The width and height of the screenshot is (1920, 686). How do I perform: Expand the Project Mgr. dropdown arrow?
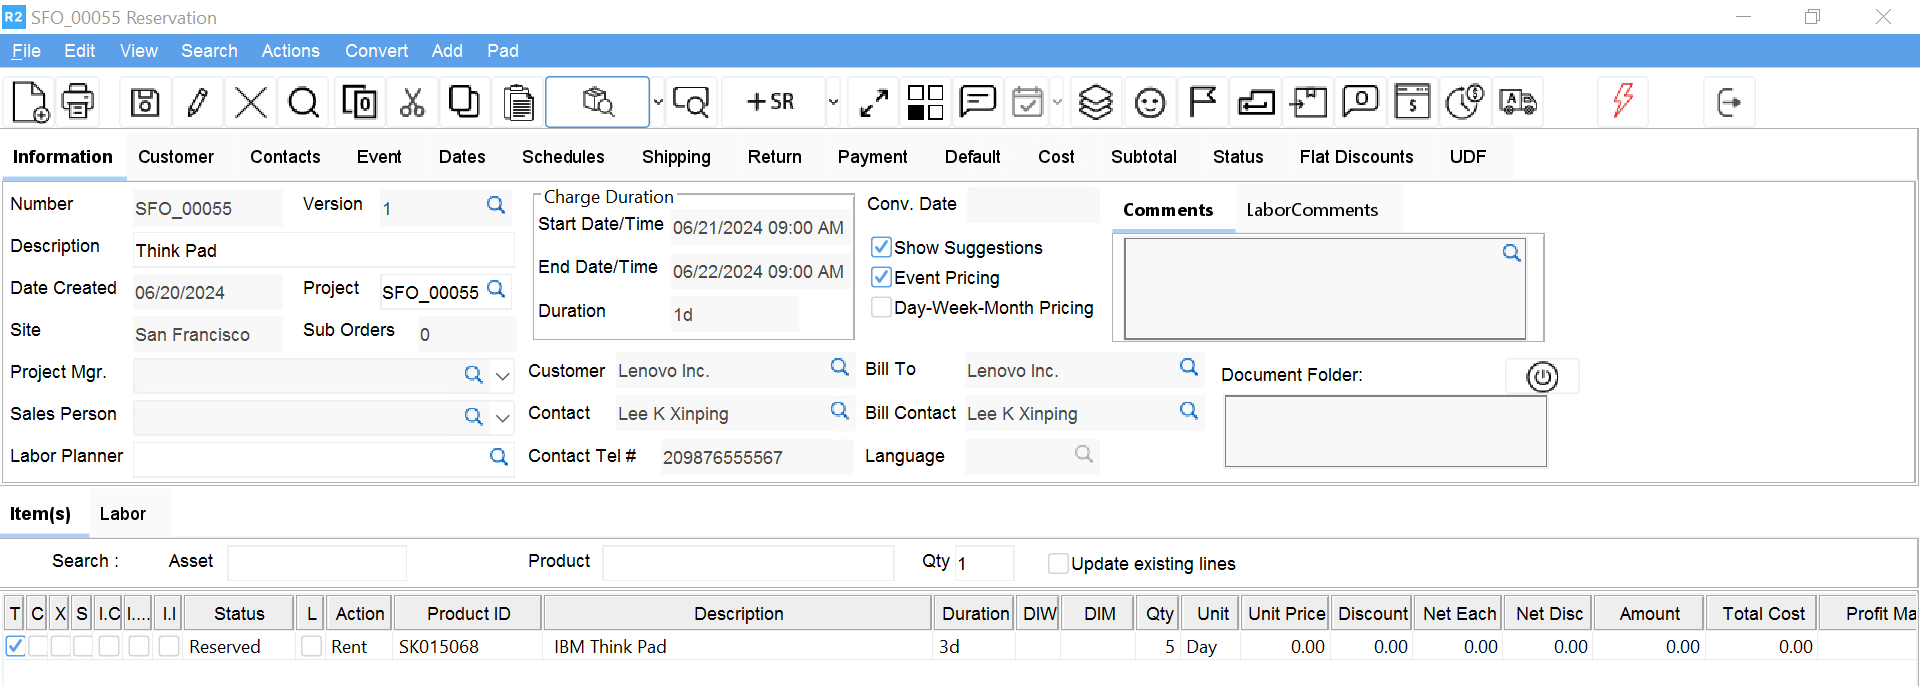pyautogui.click(x=503, y=376)
